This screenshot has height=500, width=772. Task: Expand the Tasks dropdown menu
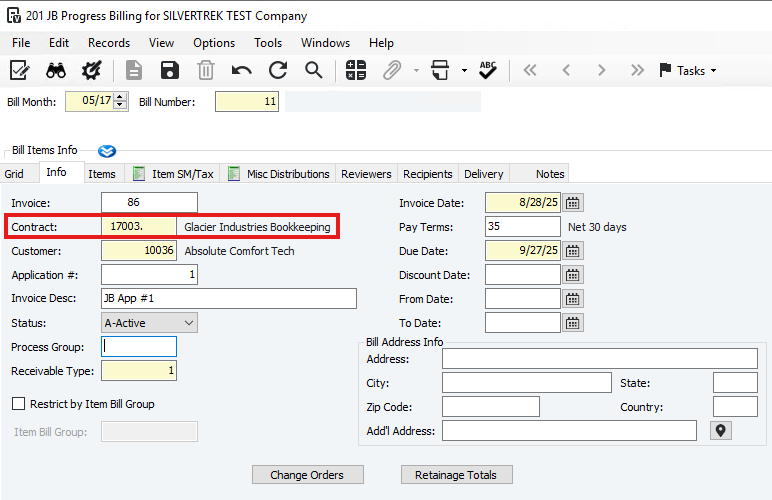pyautogui.click(x=688, y=70)
